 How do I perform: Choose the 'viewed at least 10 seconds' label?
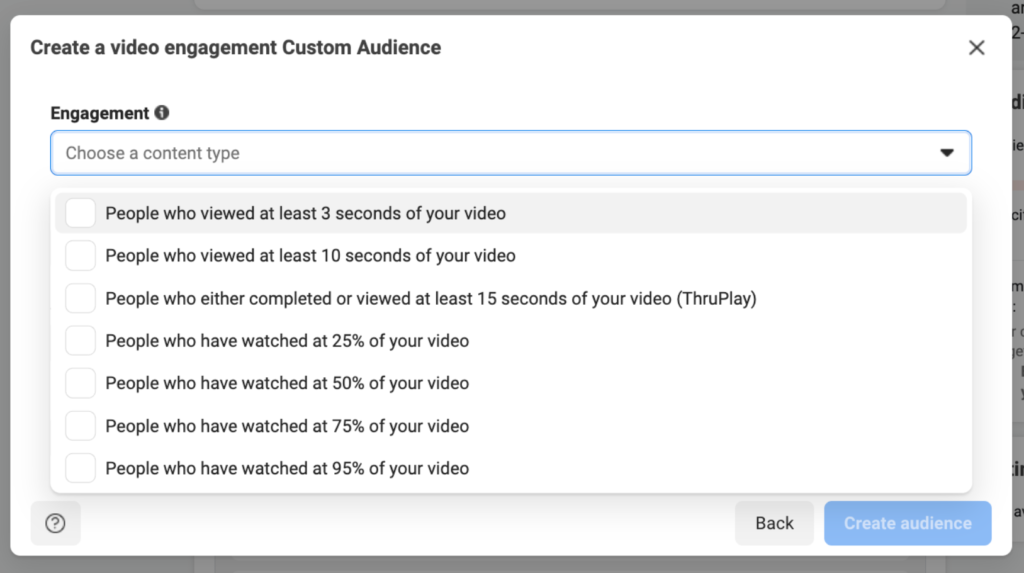point(310,255)
